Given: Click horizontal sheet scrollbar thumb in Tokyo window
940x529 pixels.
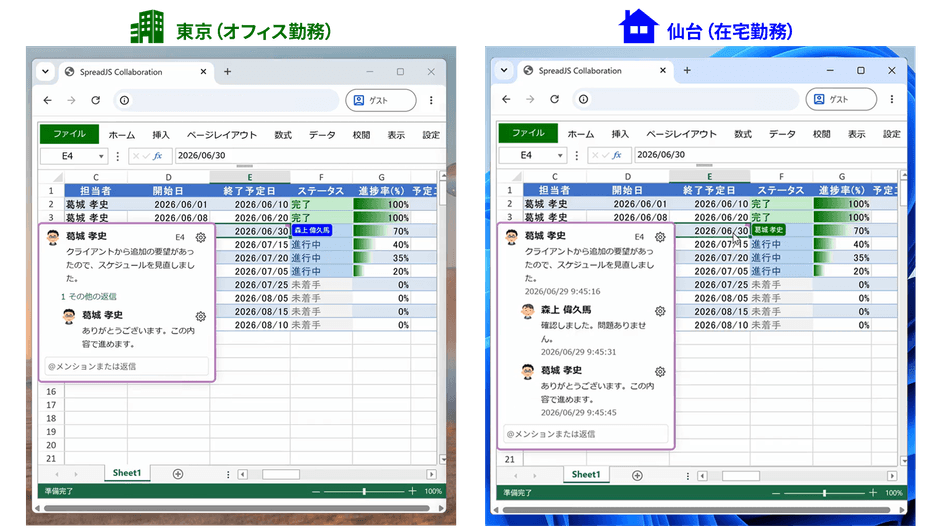Looking at the screenshot, I should [281, 474].
